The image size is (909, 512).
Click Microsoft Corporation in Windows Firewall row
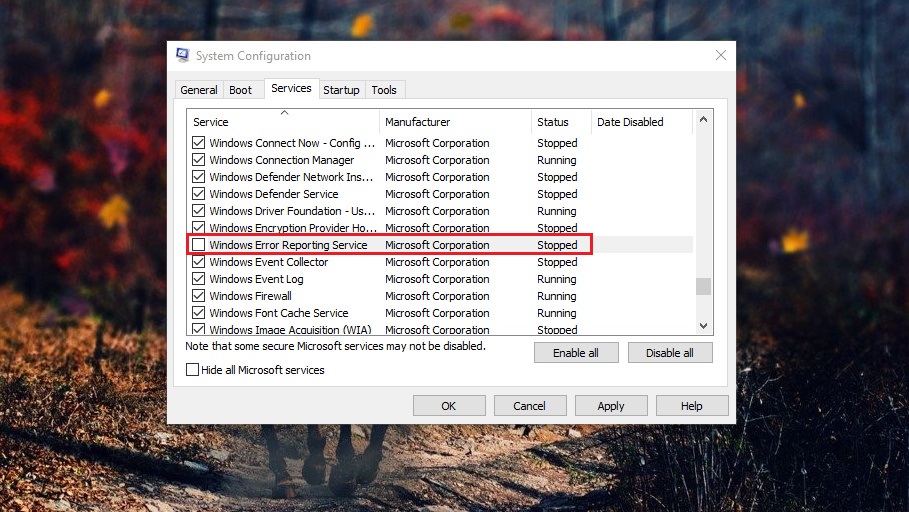tap(437, 296)
